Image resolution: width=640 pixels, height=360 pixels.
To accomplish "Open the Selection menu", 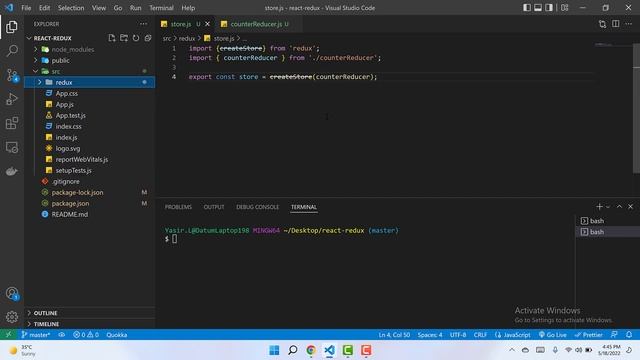I will pyautogui.click(x=71, y=8).
